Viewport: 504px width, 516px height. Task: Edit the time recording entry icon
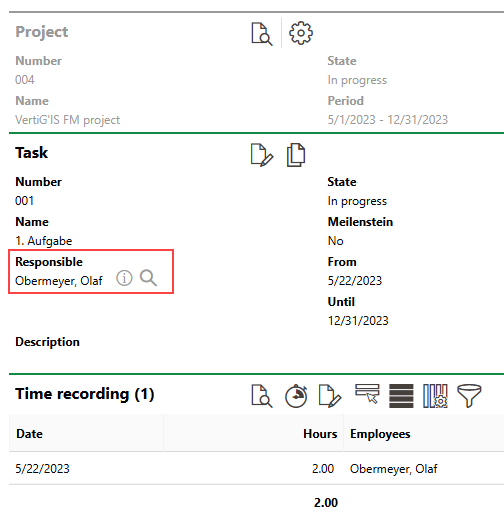pyautogui.click(x=330, y=396)
